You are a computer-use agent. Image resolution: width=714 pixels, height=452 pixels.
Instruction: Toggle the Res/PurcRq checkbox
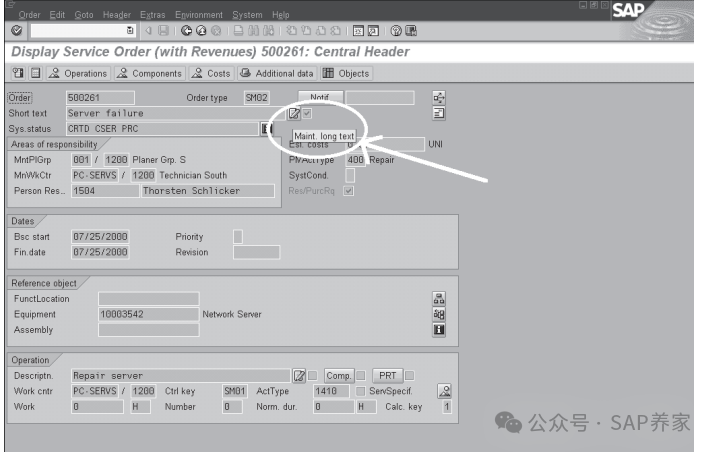(349, 191)
